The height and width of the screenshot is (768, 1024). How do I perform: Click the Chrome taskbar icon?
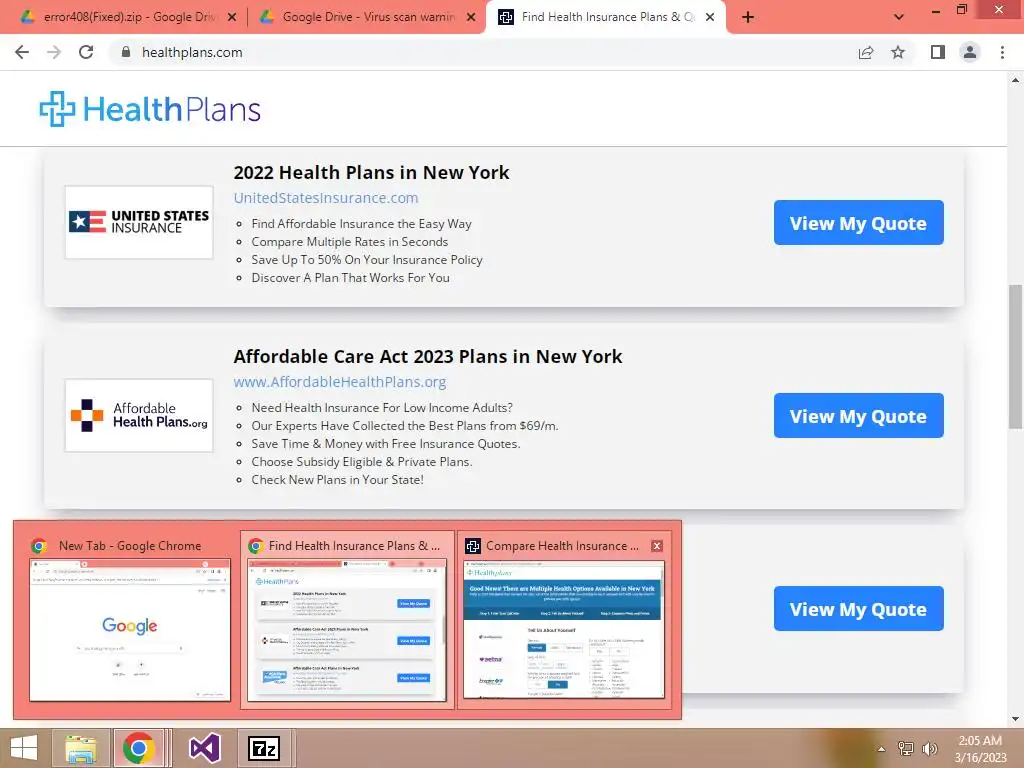click(138, 748)
